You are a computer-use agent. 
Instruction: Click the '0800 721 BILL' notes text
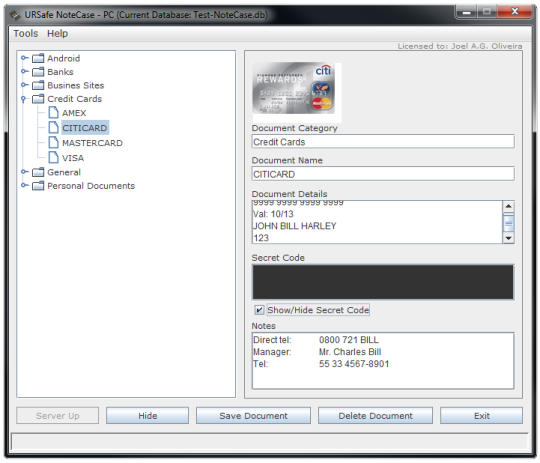pyautogui.click(x=349, y=340)
